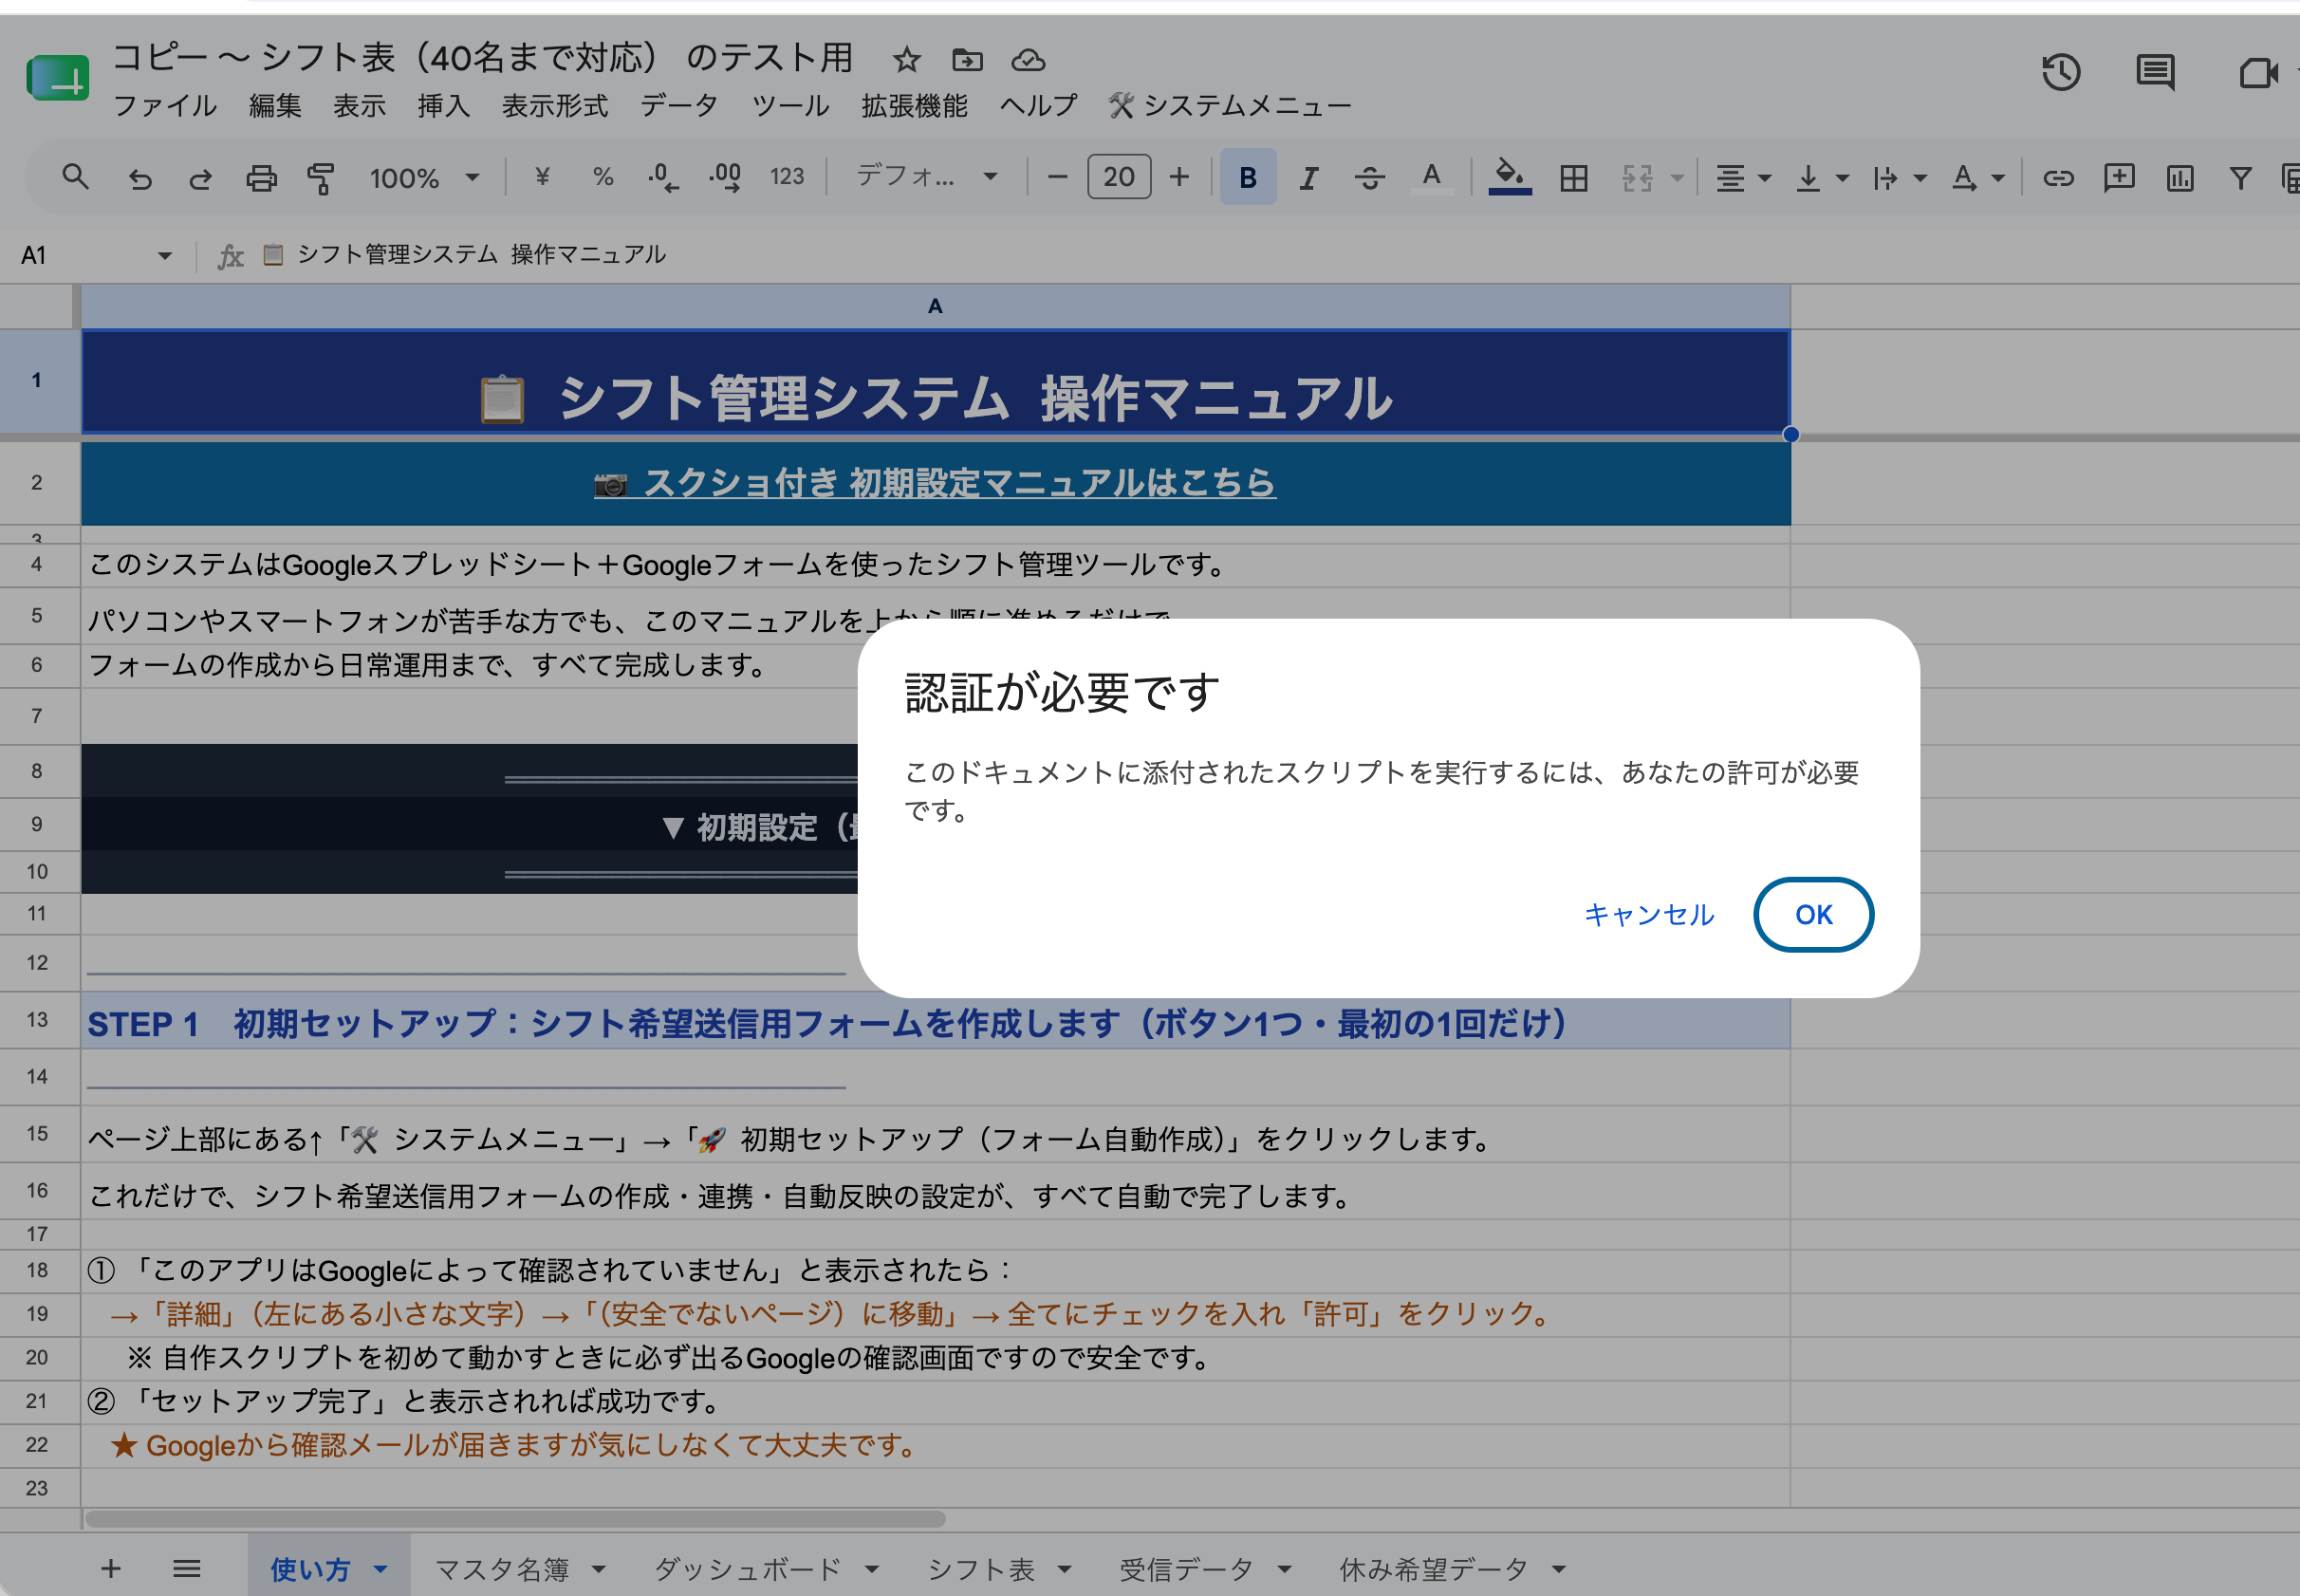Open horizontal align dropdown
Viewport: 2300px width, 1596px height.
coord(1743,178)
